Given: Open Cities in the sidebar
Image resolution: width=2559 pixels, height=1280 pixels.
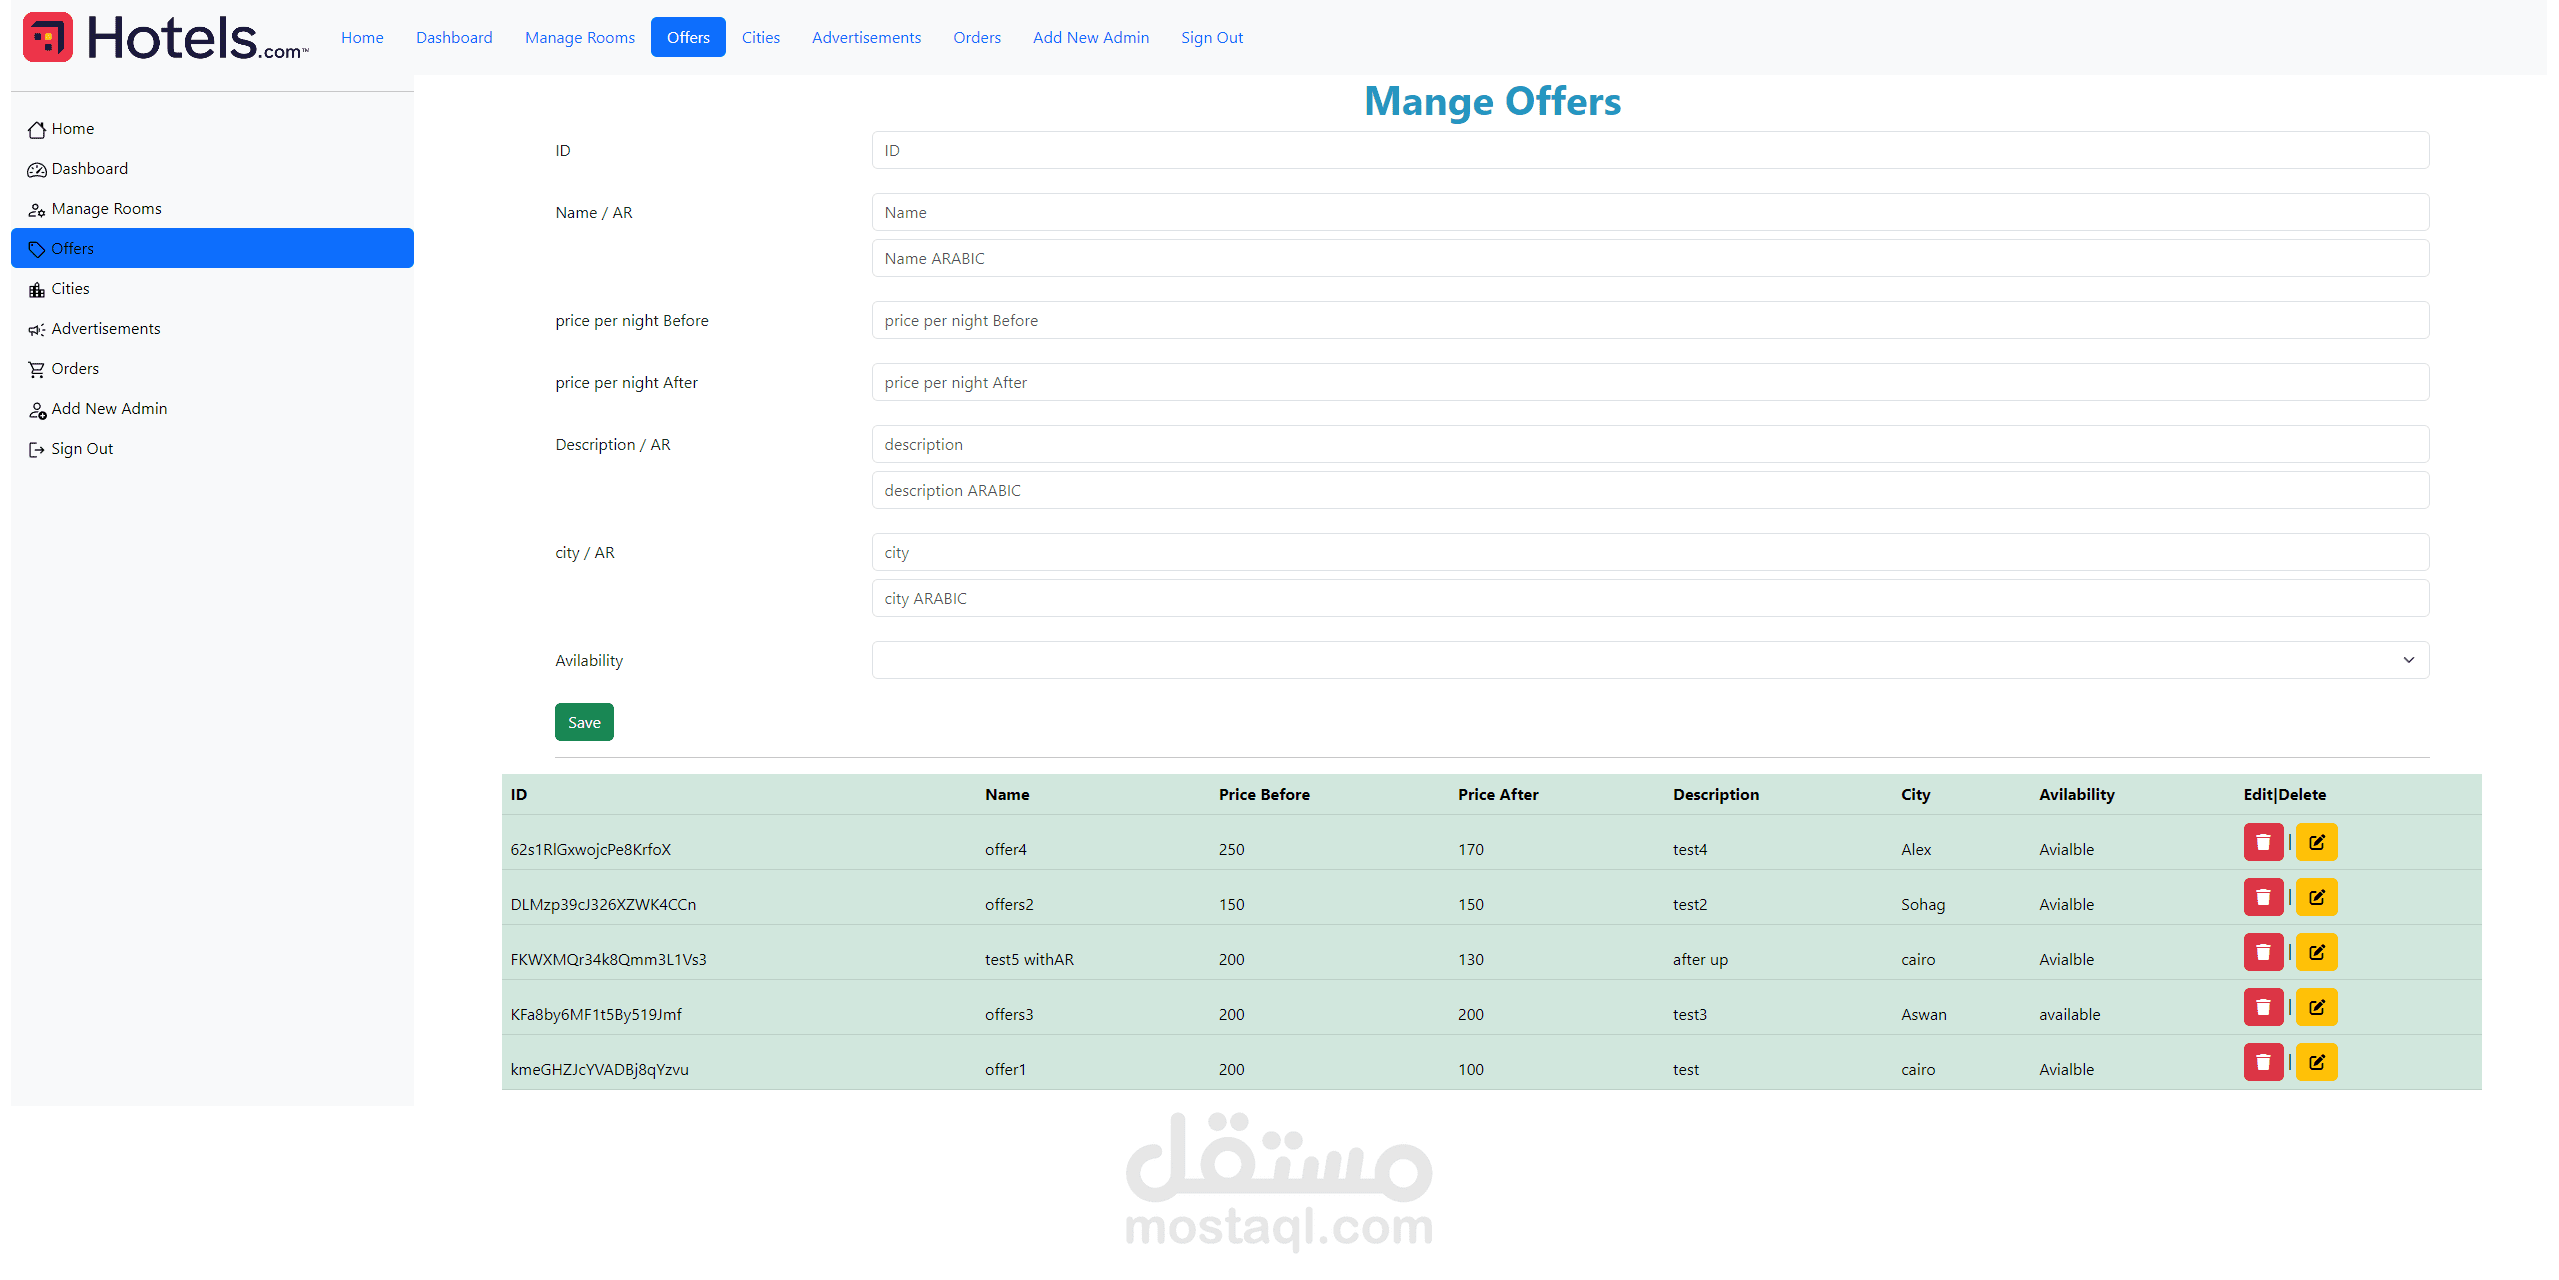Looking at the screenshot, I should pos(70,289).
